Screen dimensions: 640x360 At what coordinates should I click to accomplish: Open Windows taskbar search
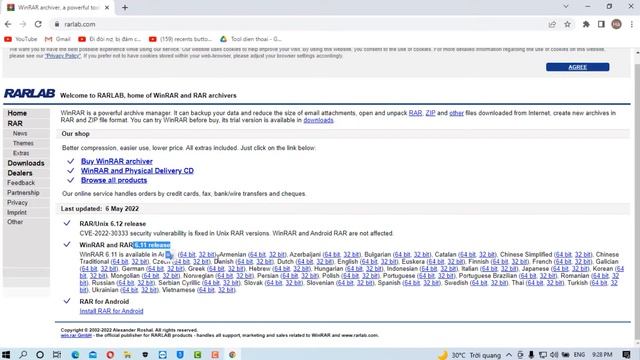(23, 354)
